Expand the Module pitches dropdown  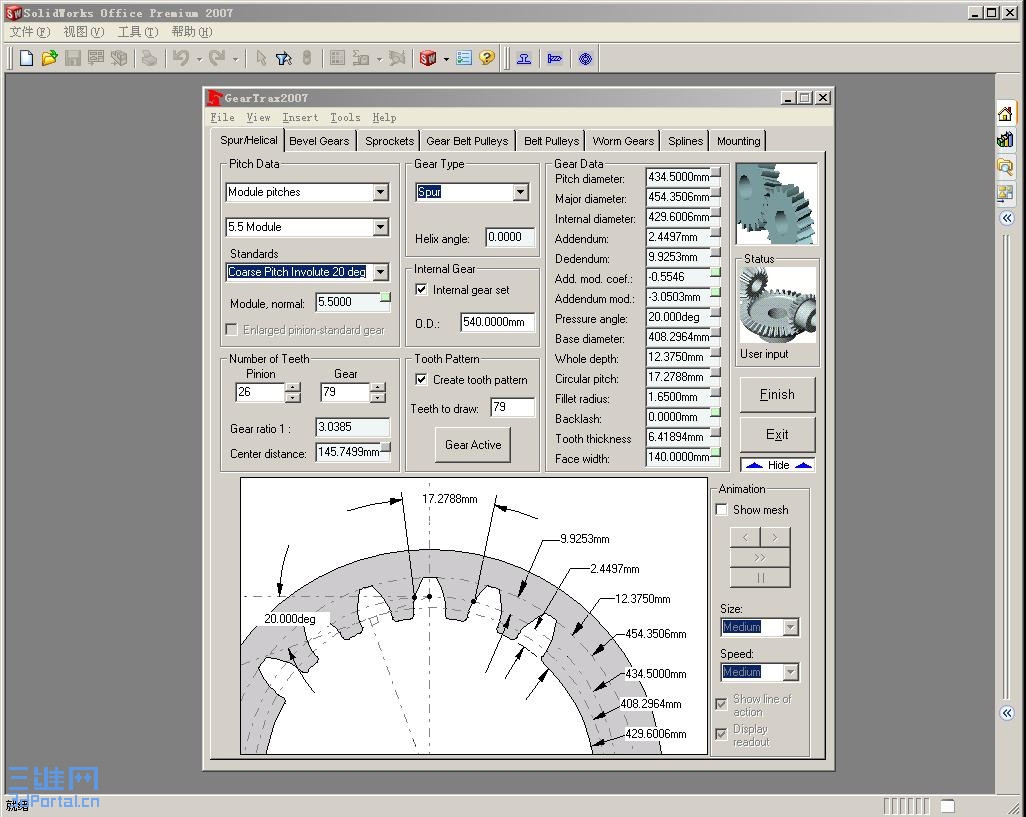380,192
